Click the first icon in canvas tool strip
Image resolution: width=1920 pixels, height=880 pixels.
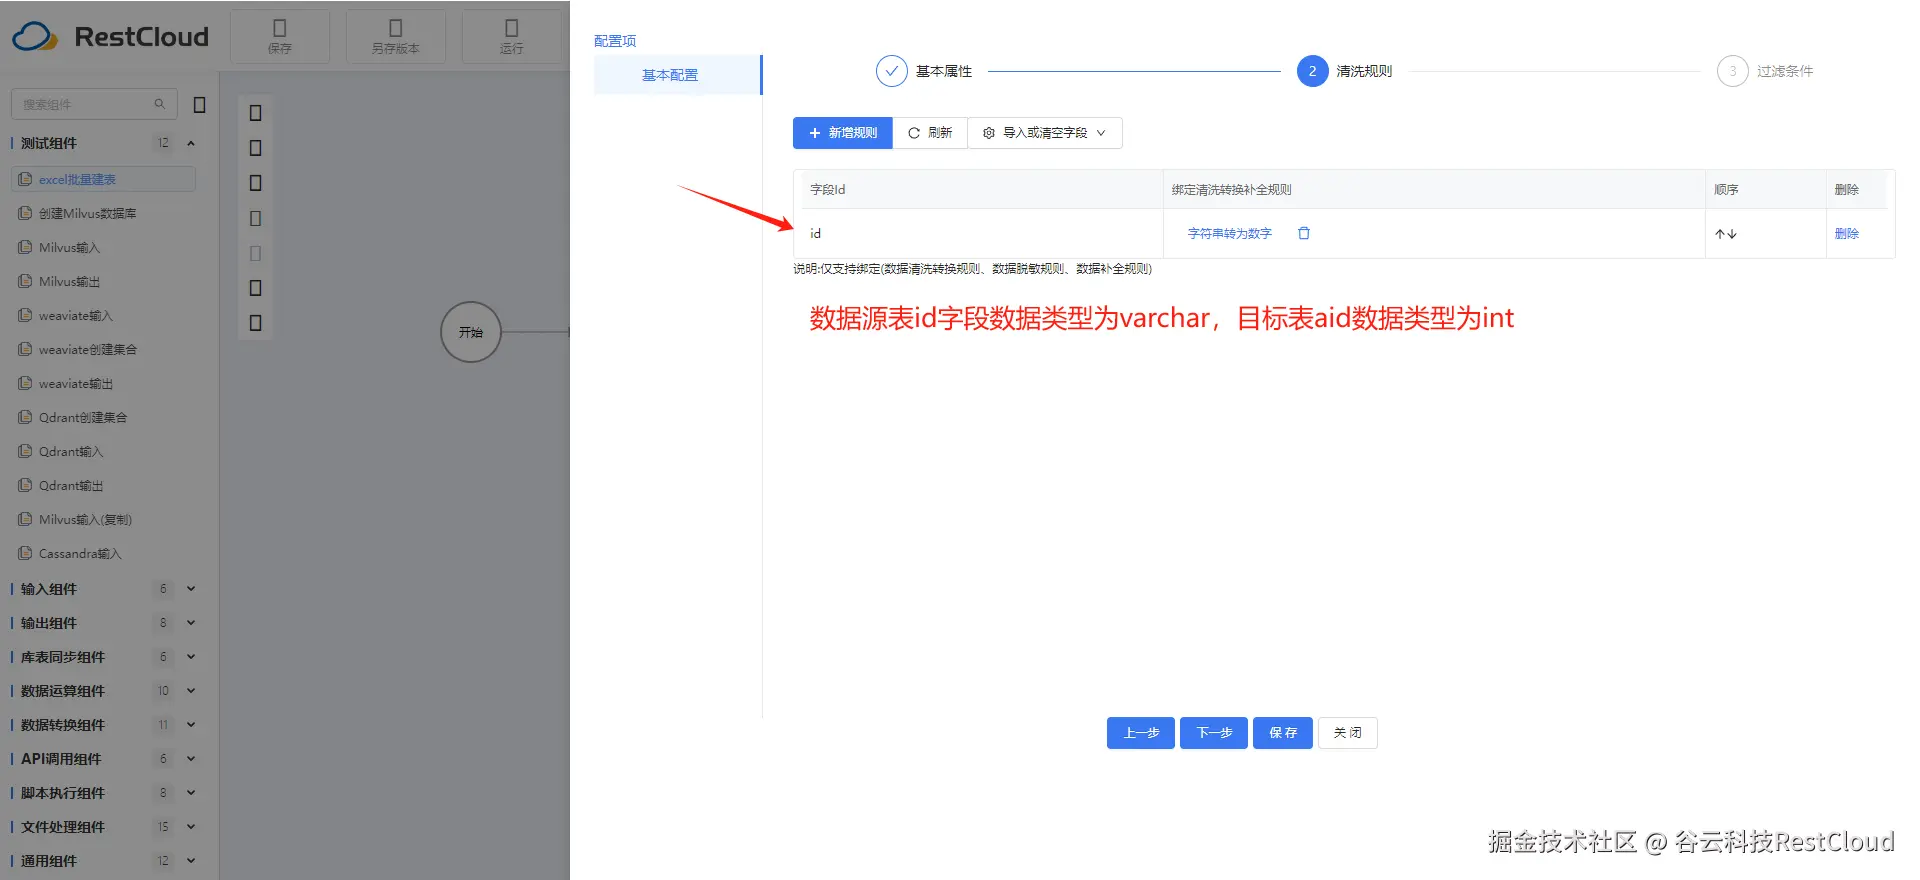coord(256,113)
